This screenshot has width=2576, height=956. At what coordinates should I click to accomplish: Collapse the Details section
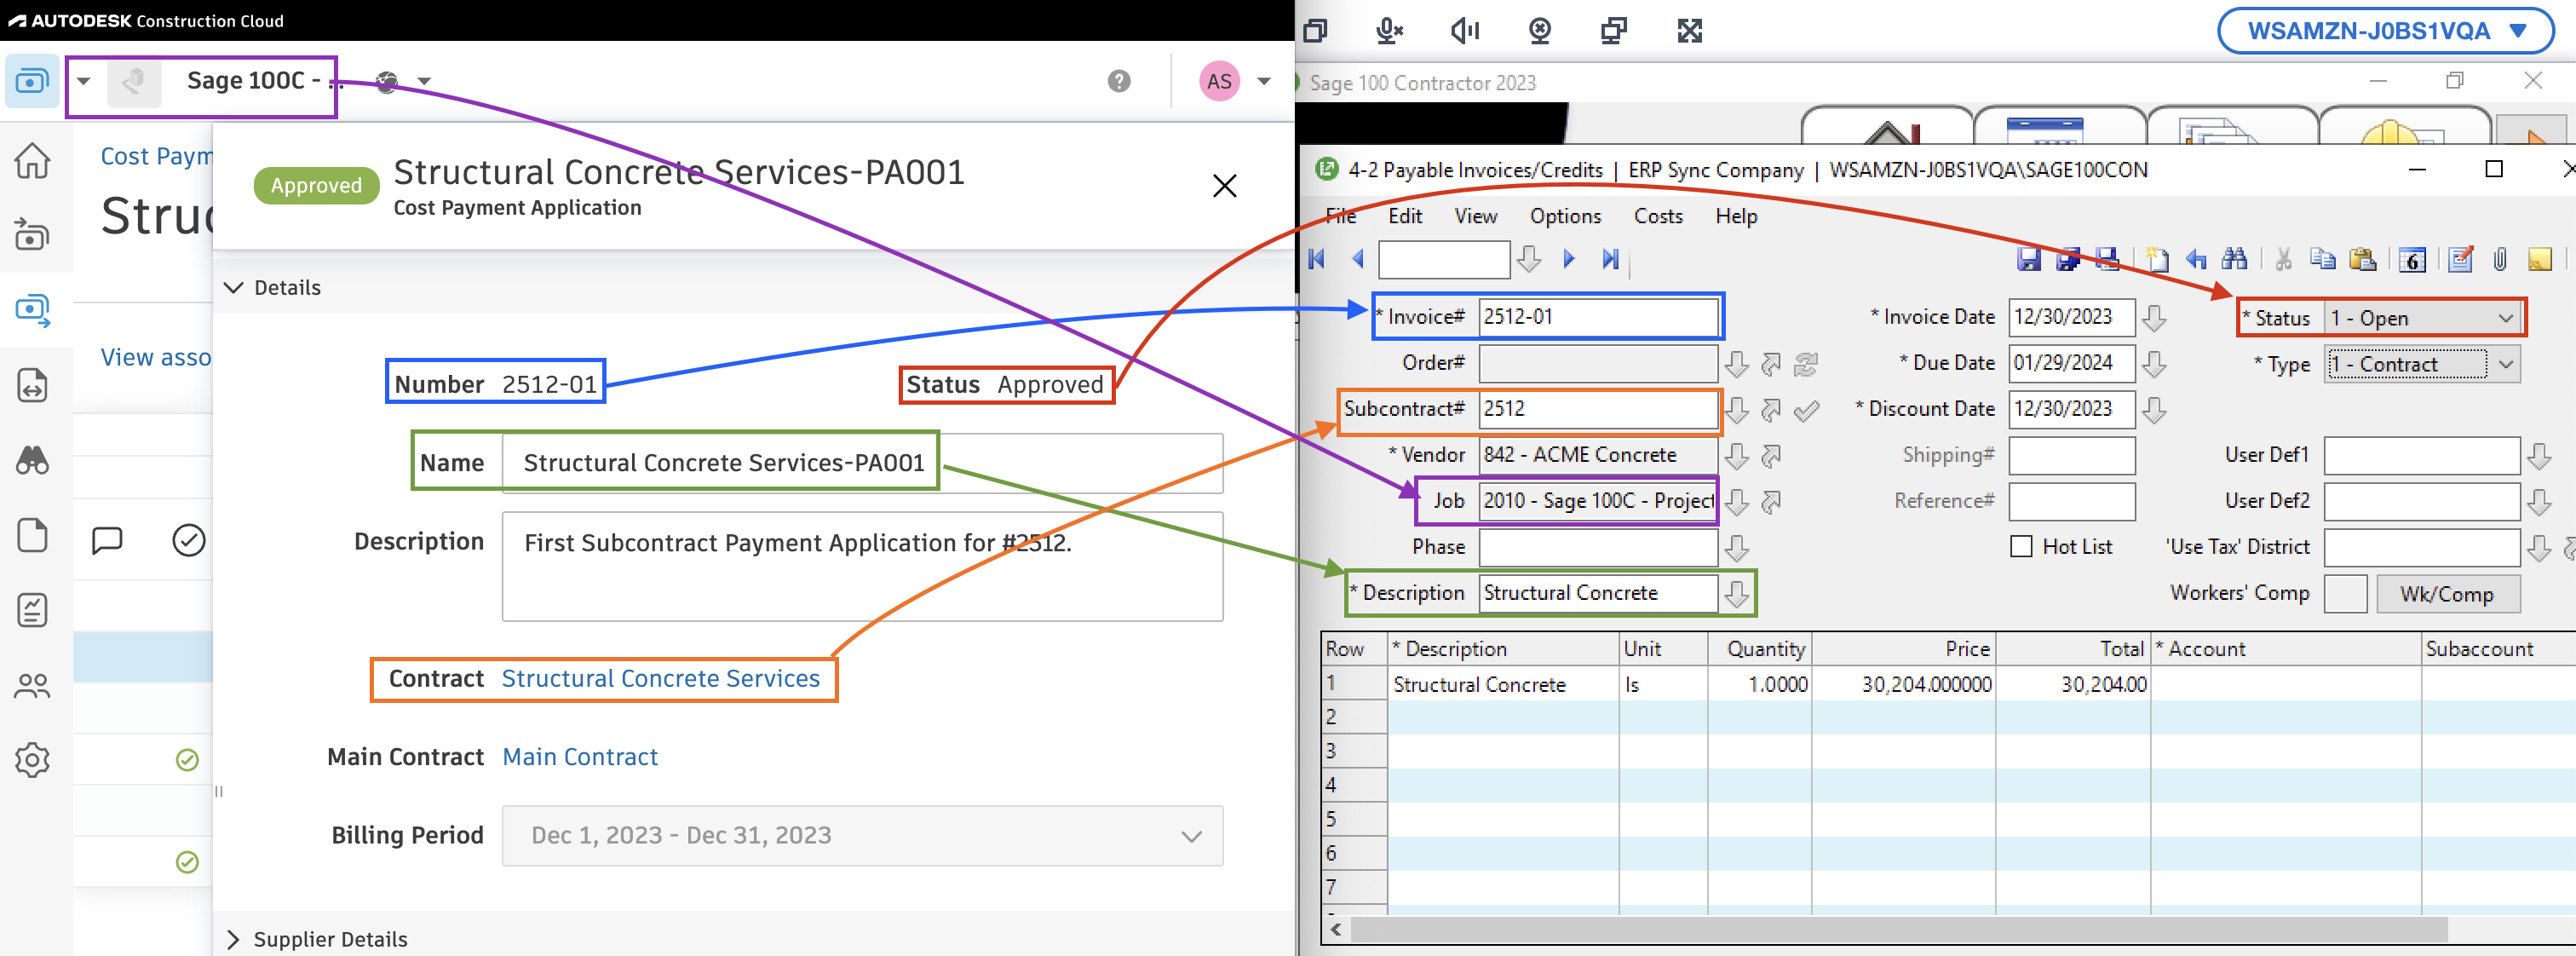pyautogui.click(x=234, y=288)
